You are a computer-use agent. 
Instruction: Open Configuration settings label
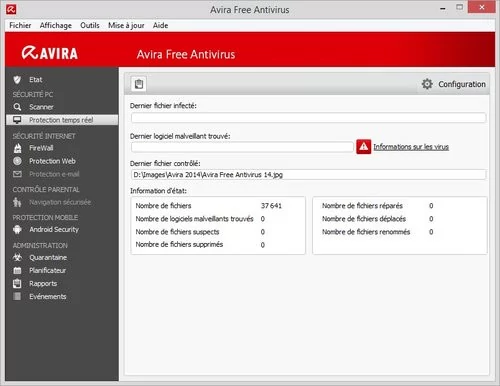tap(462, 84)
